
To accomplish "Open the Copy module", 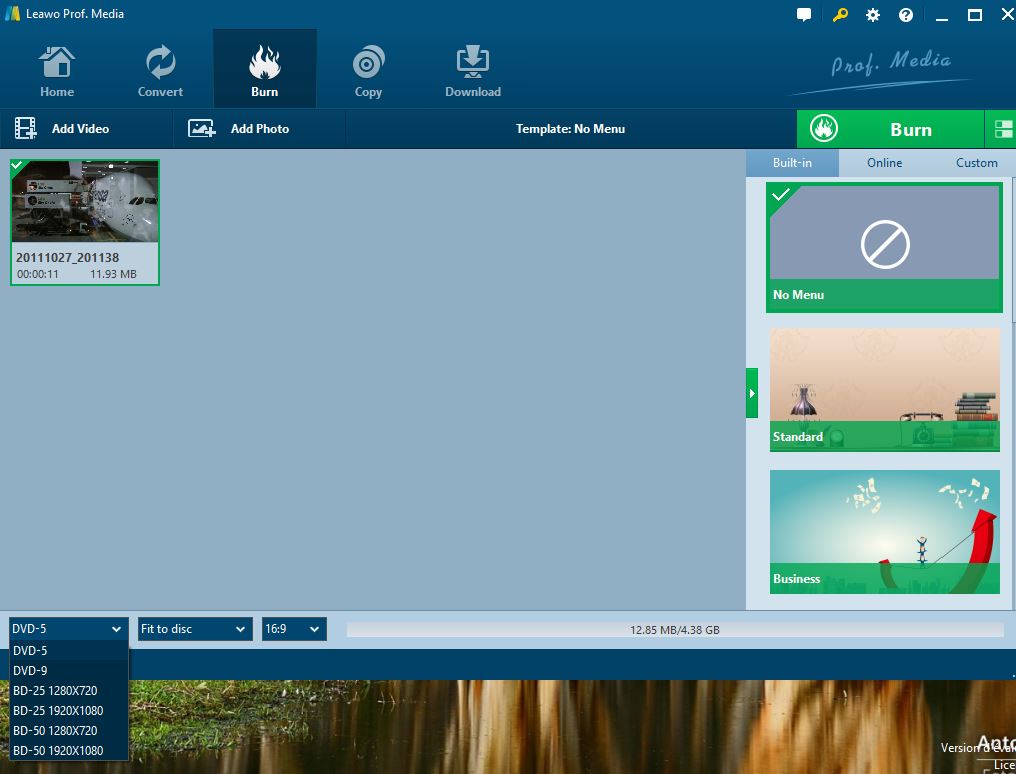I will pyautogui.click(x=368, y=71).
